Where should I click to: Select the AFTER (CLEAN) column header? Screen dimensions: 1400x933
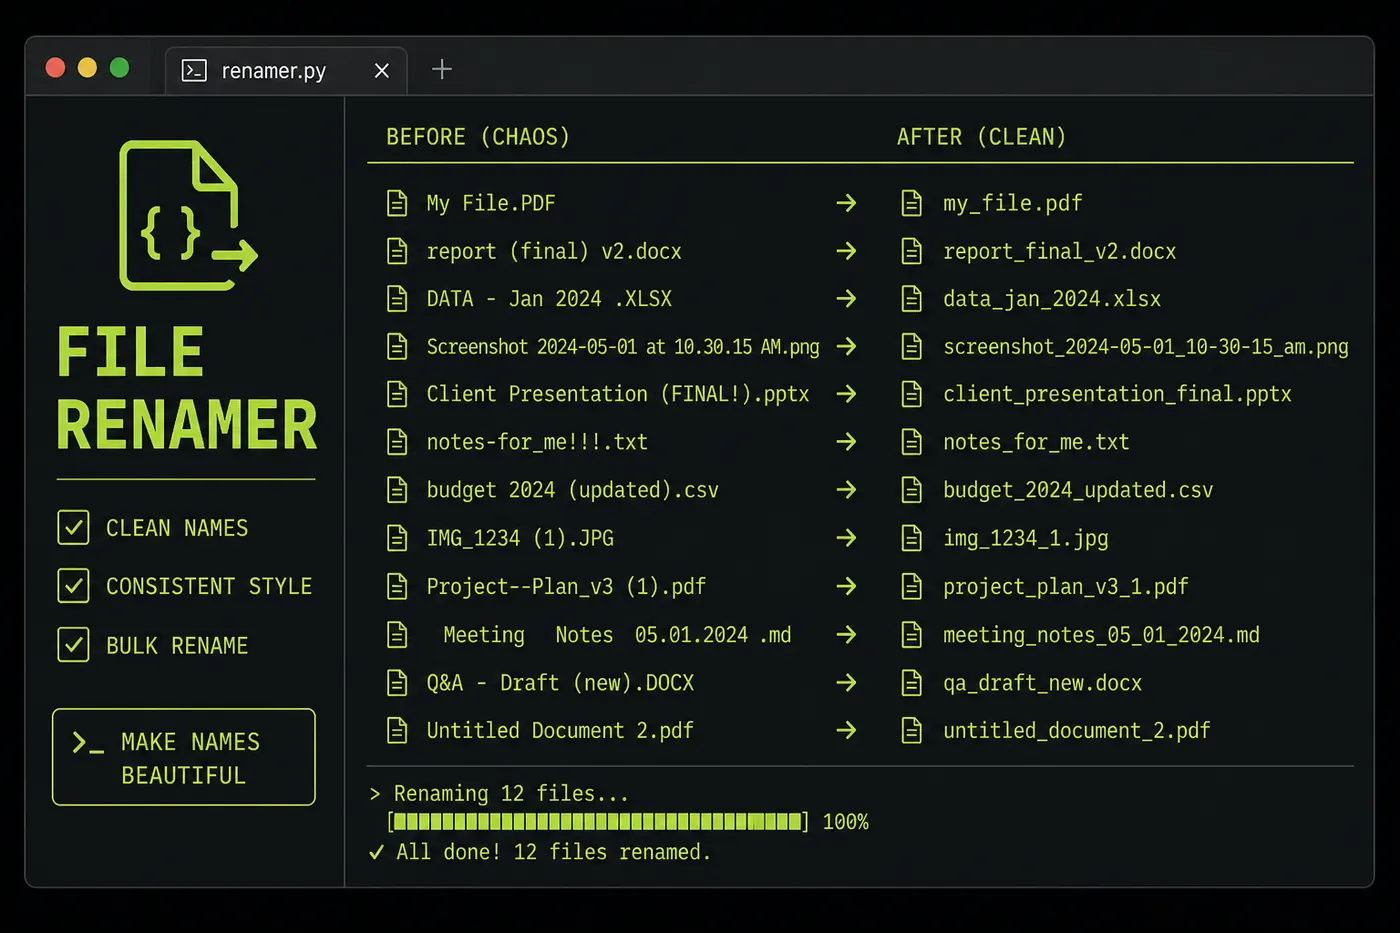pyautogui.click(x=981, y=137)
